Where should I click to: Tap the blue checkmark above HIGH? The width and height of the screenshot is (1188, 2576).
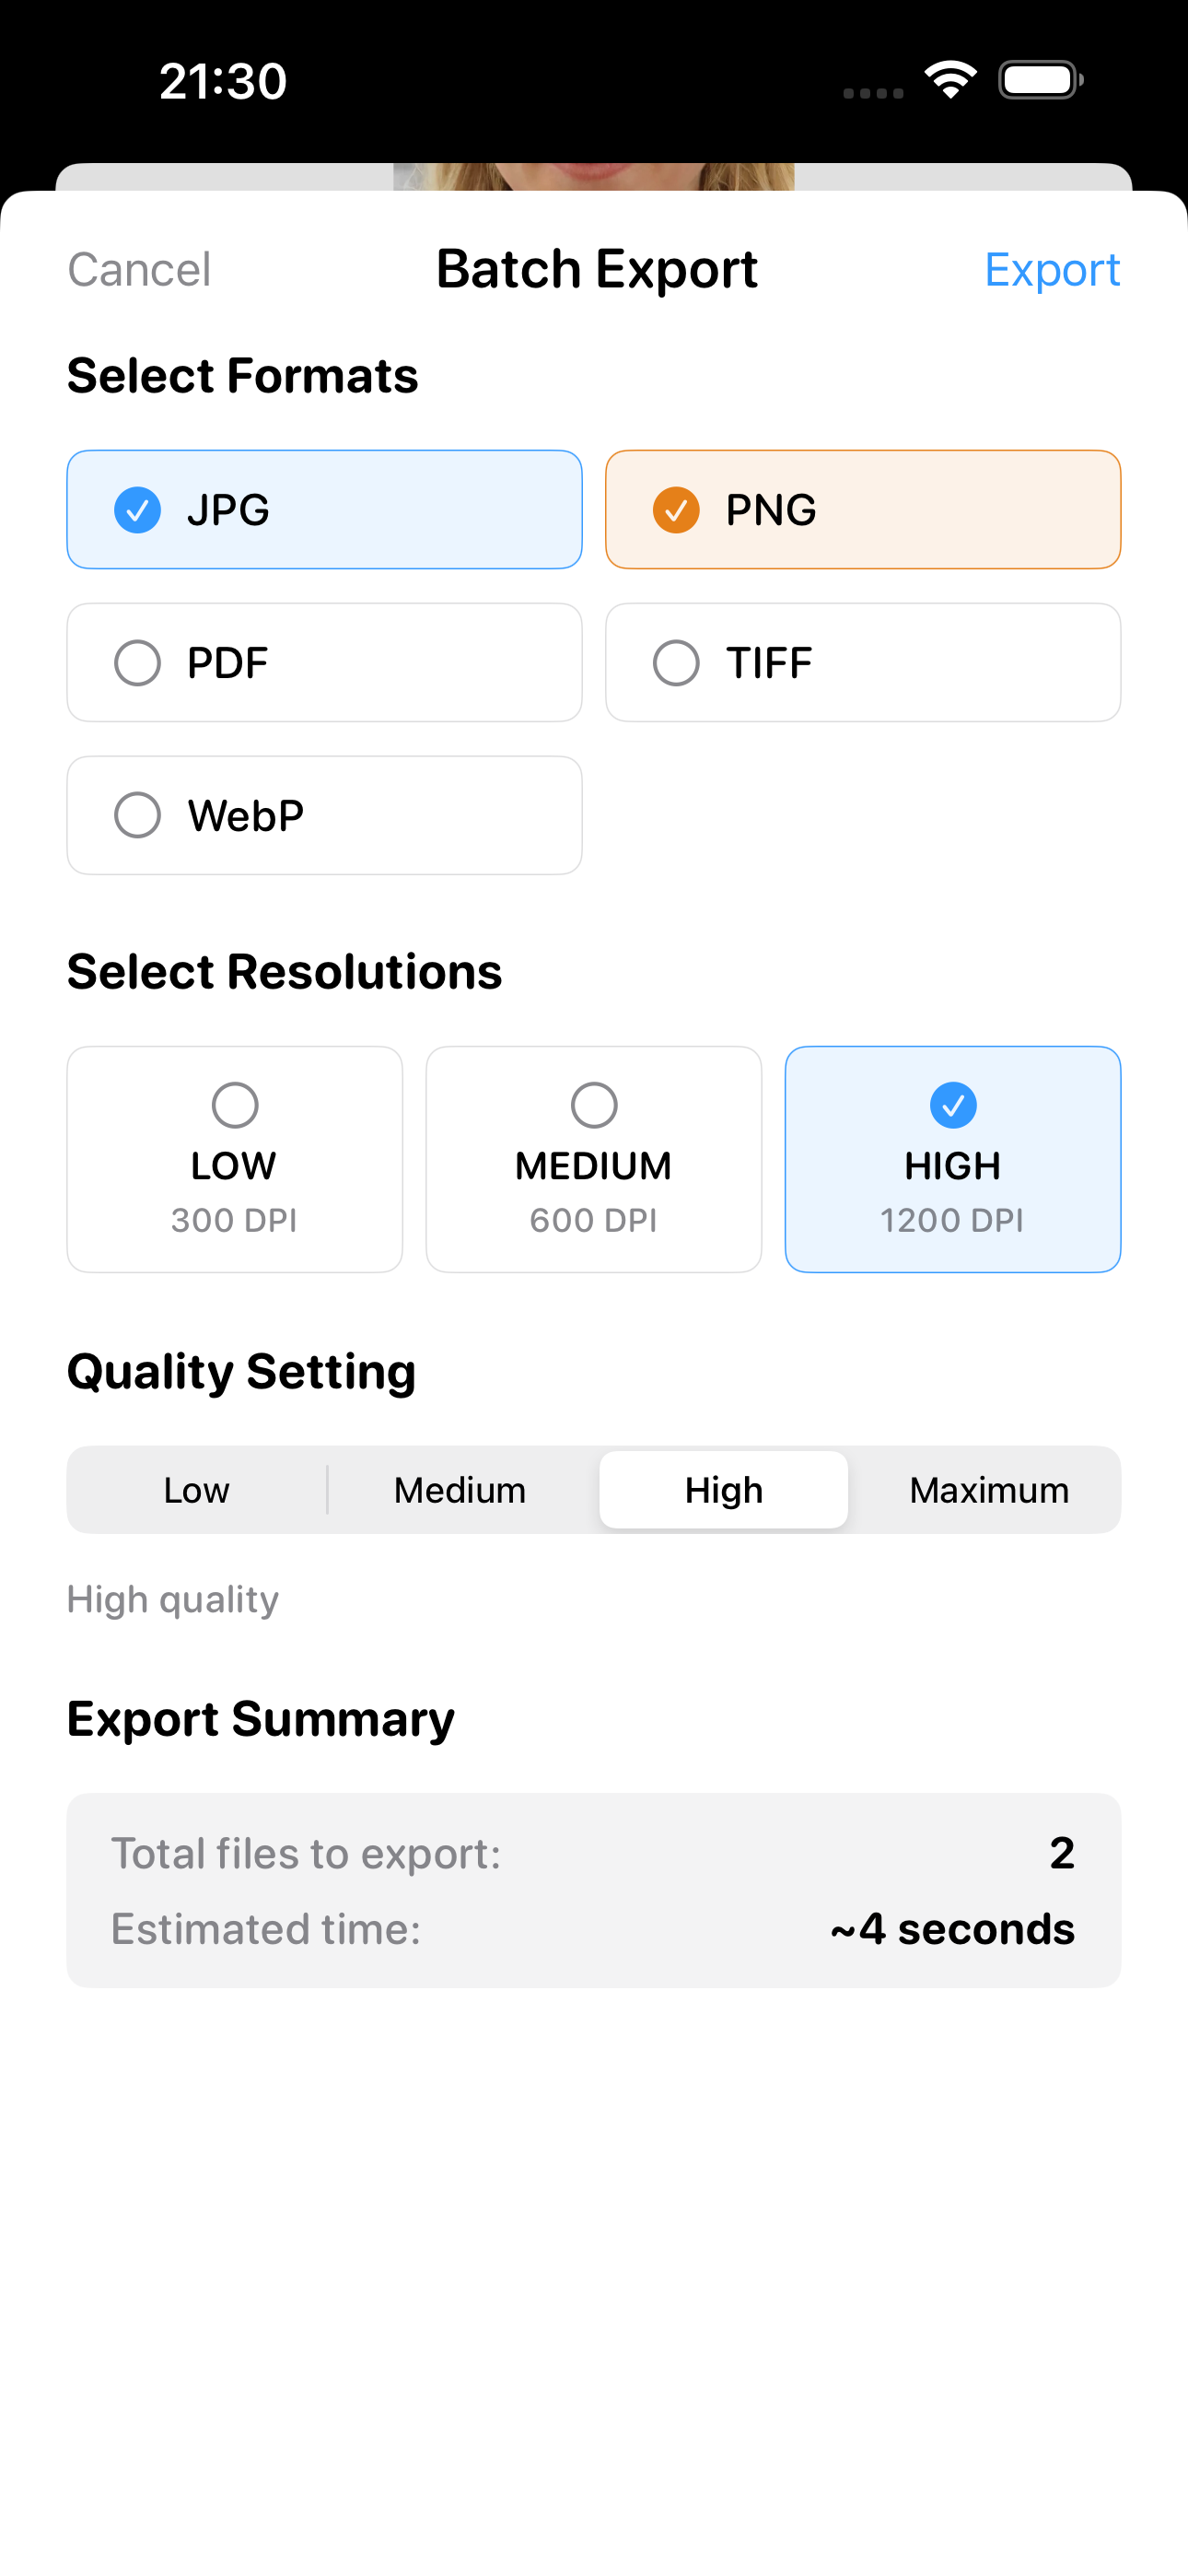tap(953, 1105)
